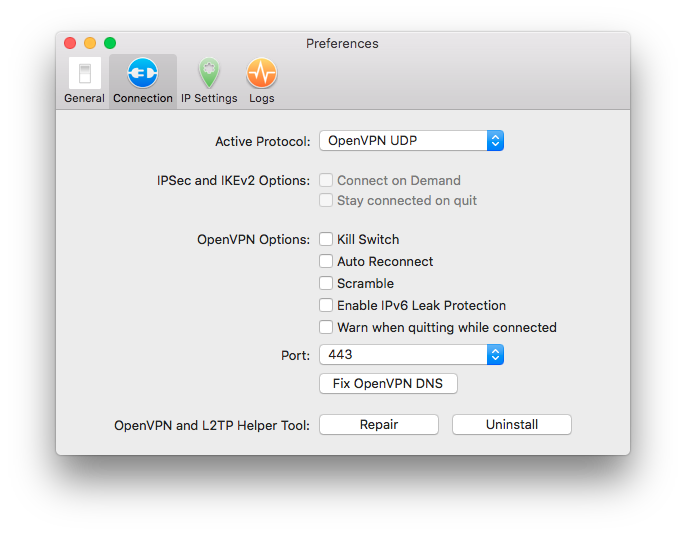Screen dimensions: 686x535
Task: Enable IPv6 Leak Protection checkbox
Action: [326, 305]
